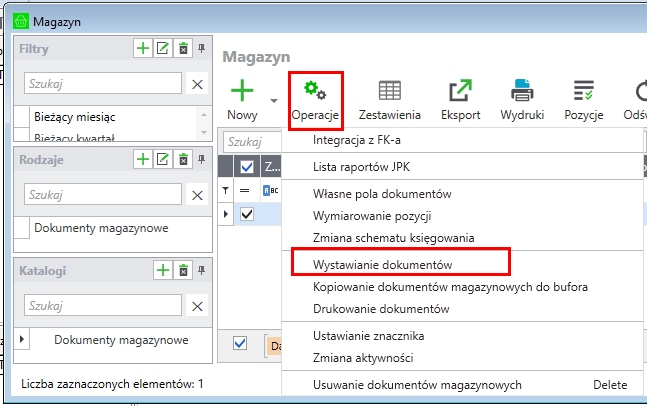This screenshot has height=406, width=647.
Task: Click the Eksport toolbar icon
Action: click(x=460, y=91)
